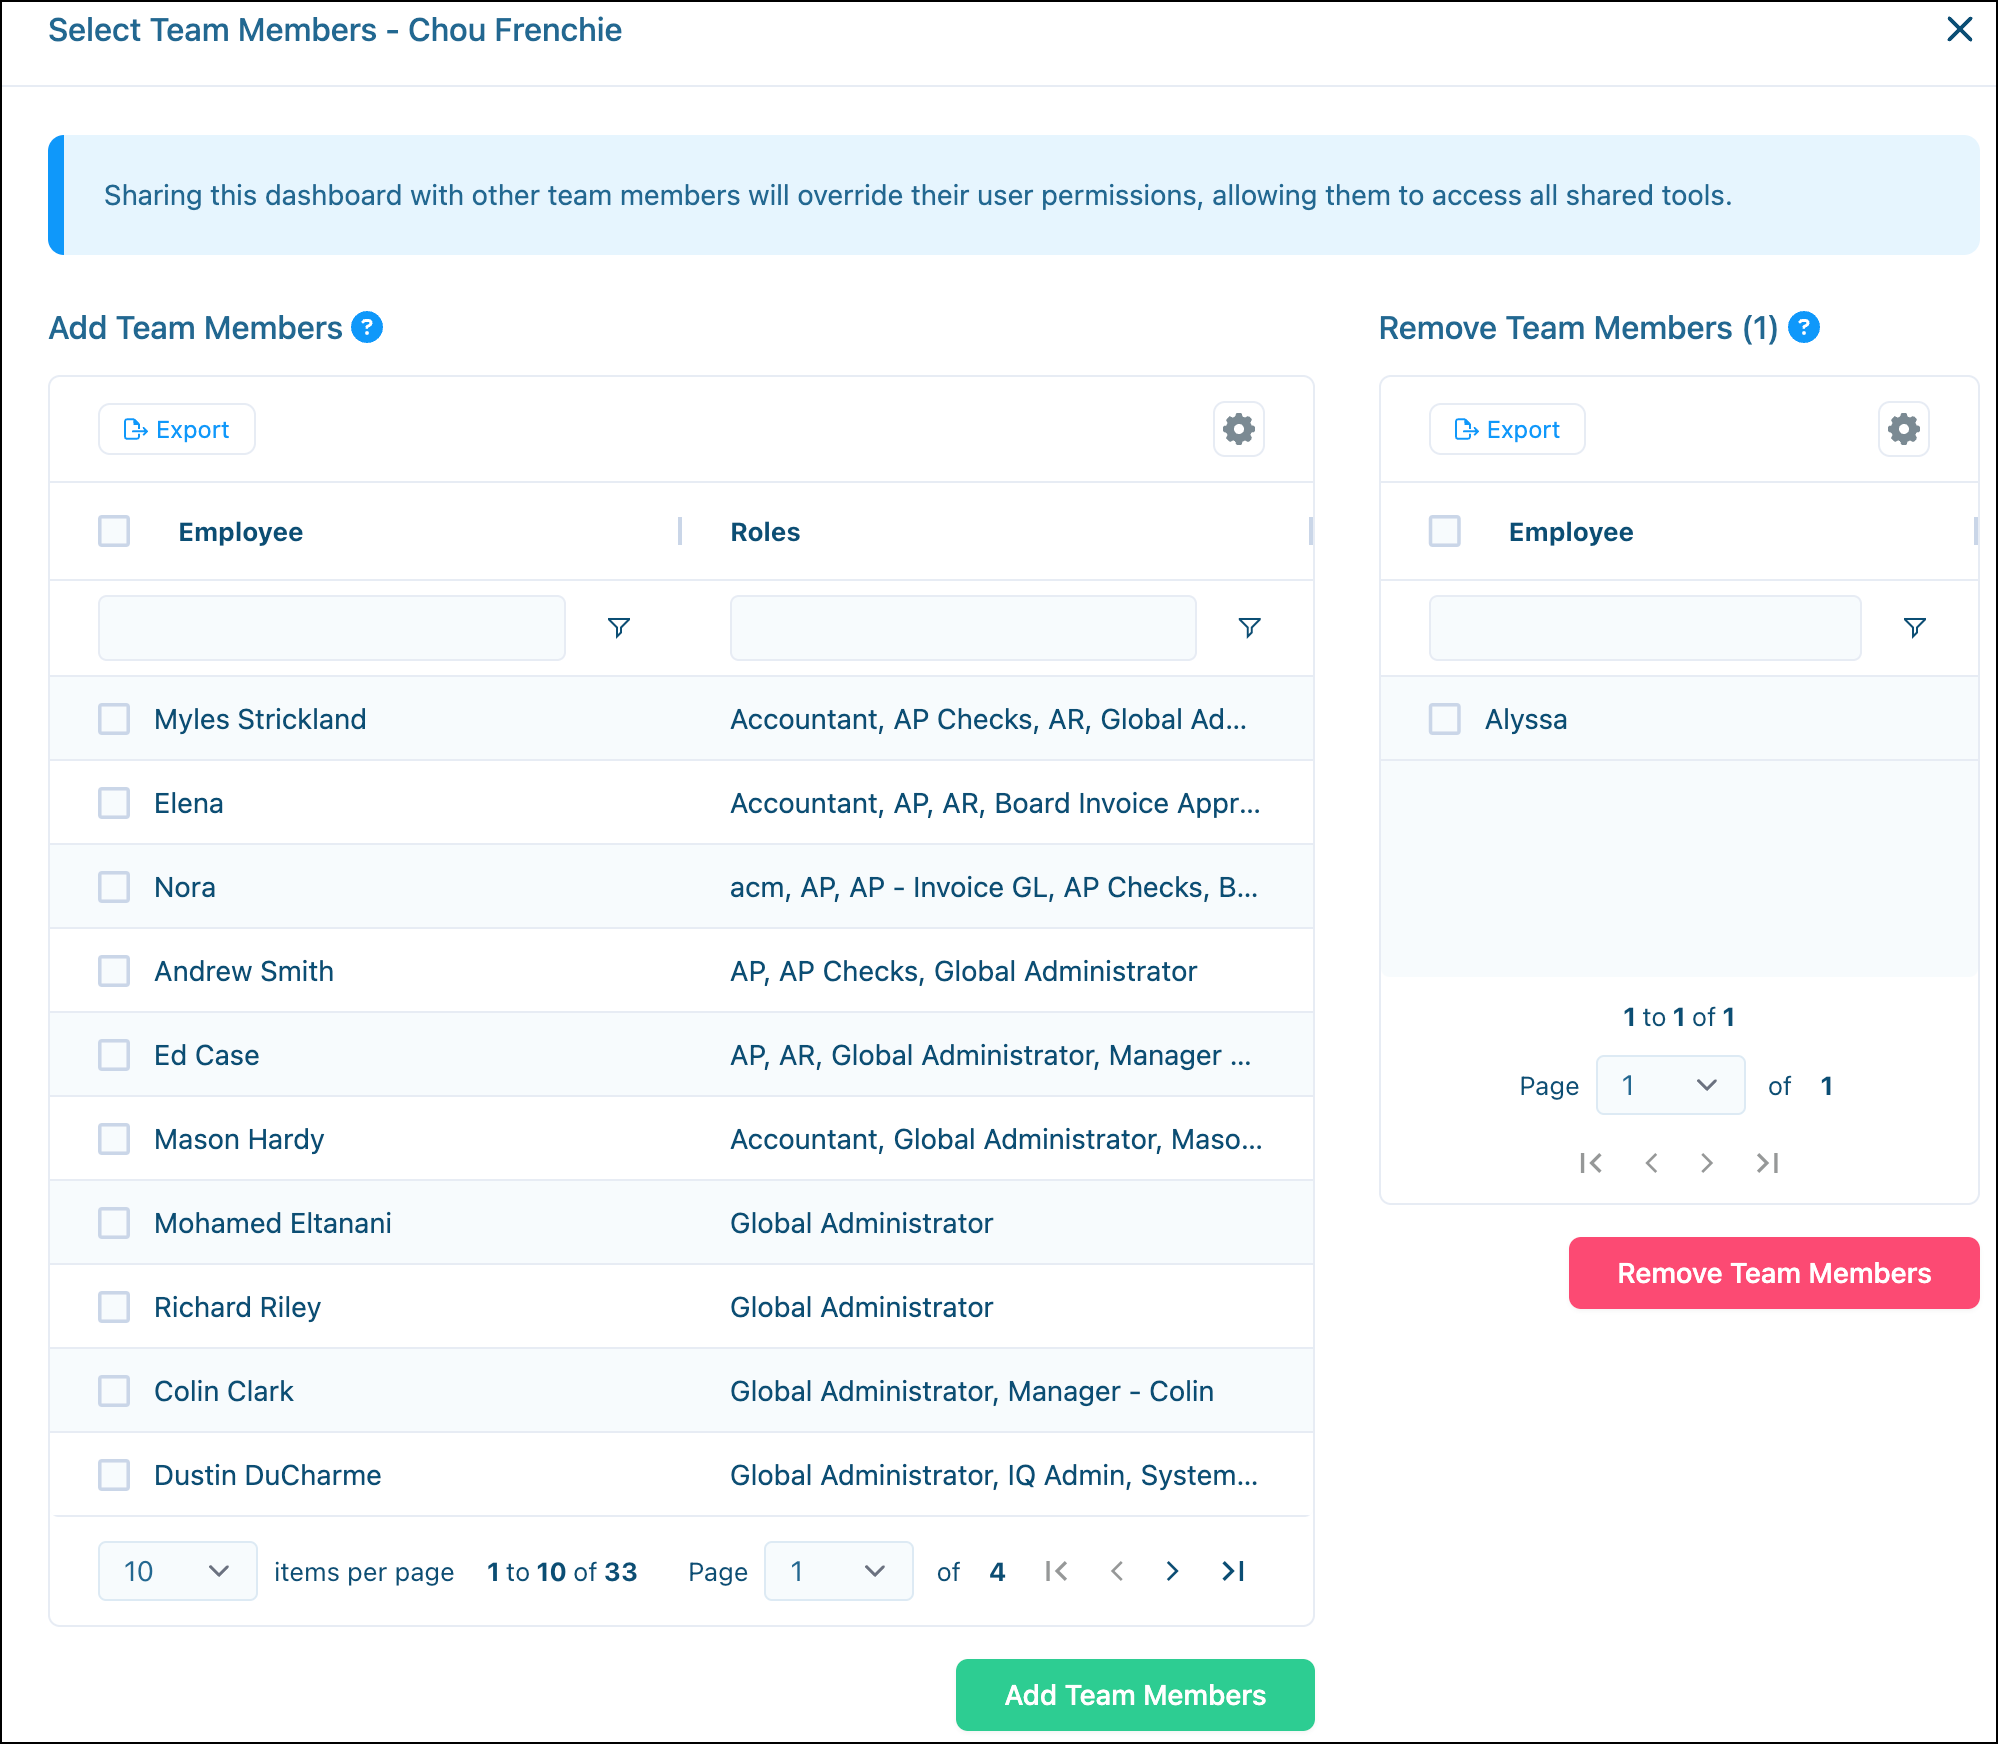Check the Richard Riley checkbox
This screenshot has height=1744, width=1998.
point(114,1306)
